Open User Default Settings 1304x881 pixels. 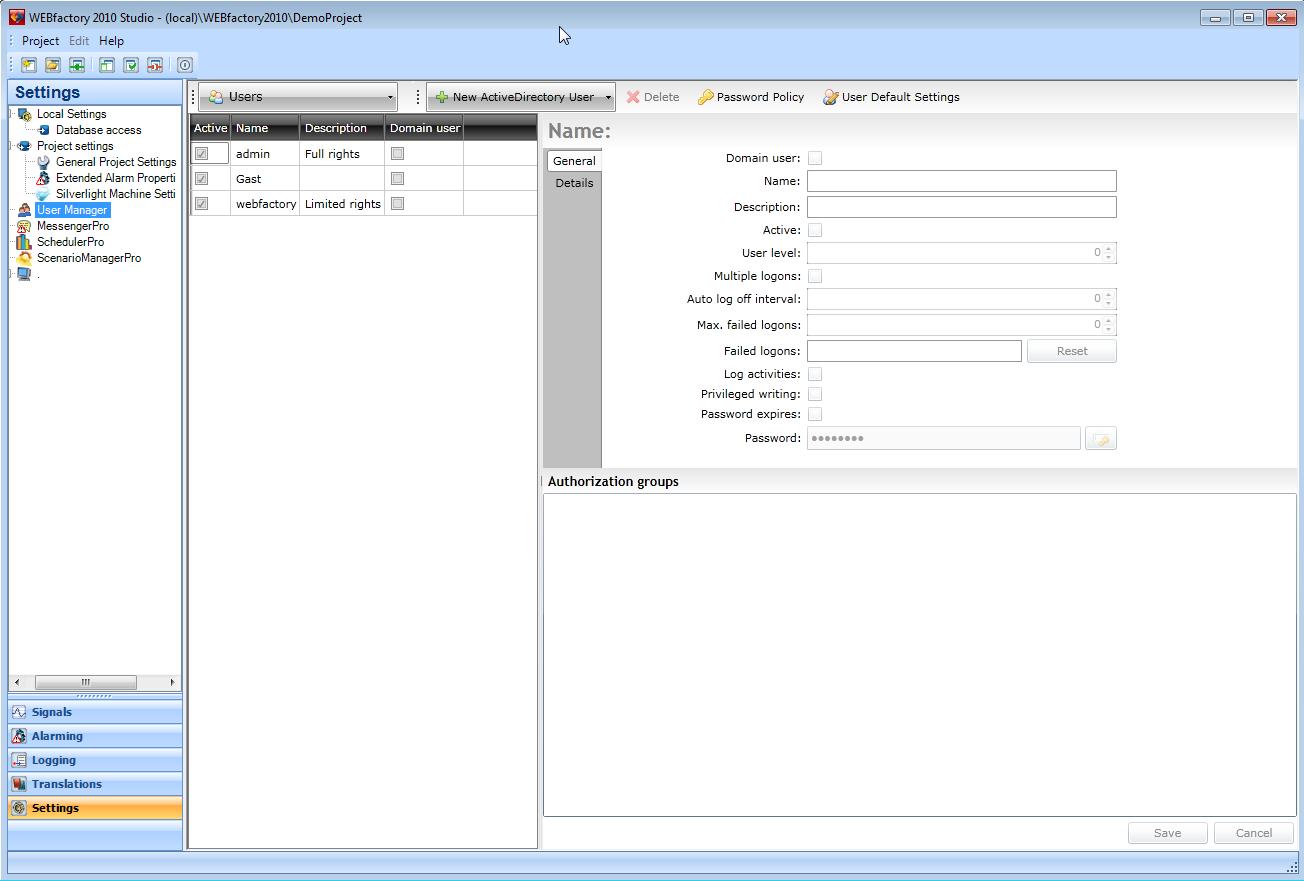pyautogui.click(x=891, y=97)
